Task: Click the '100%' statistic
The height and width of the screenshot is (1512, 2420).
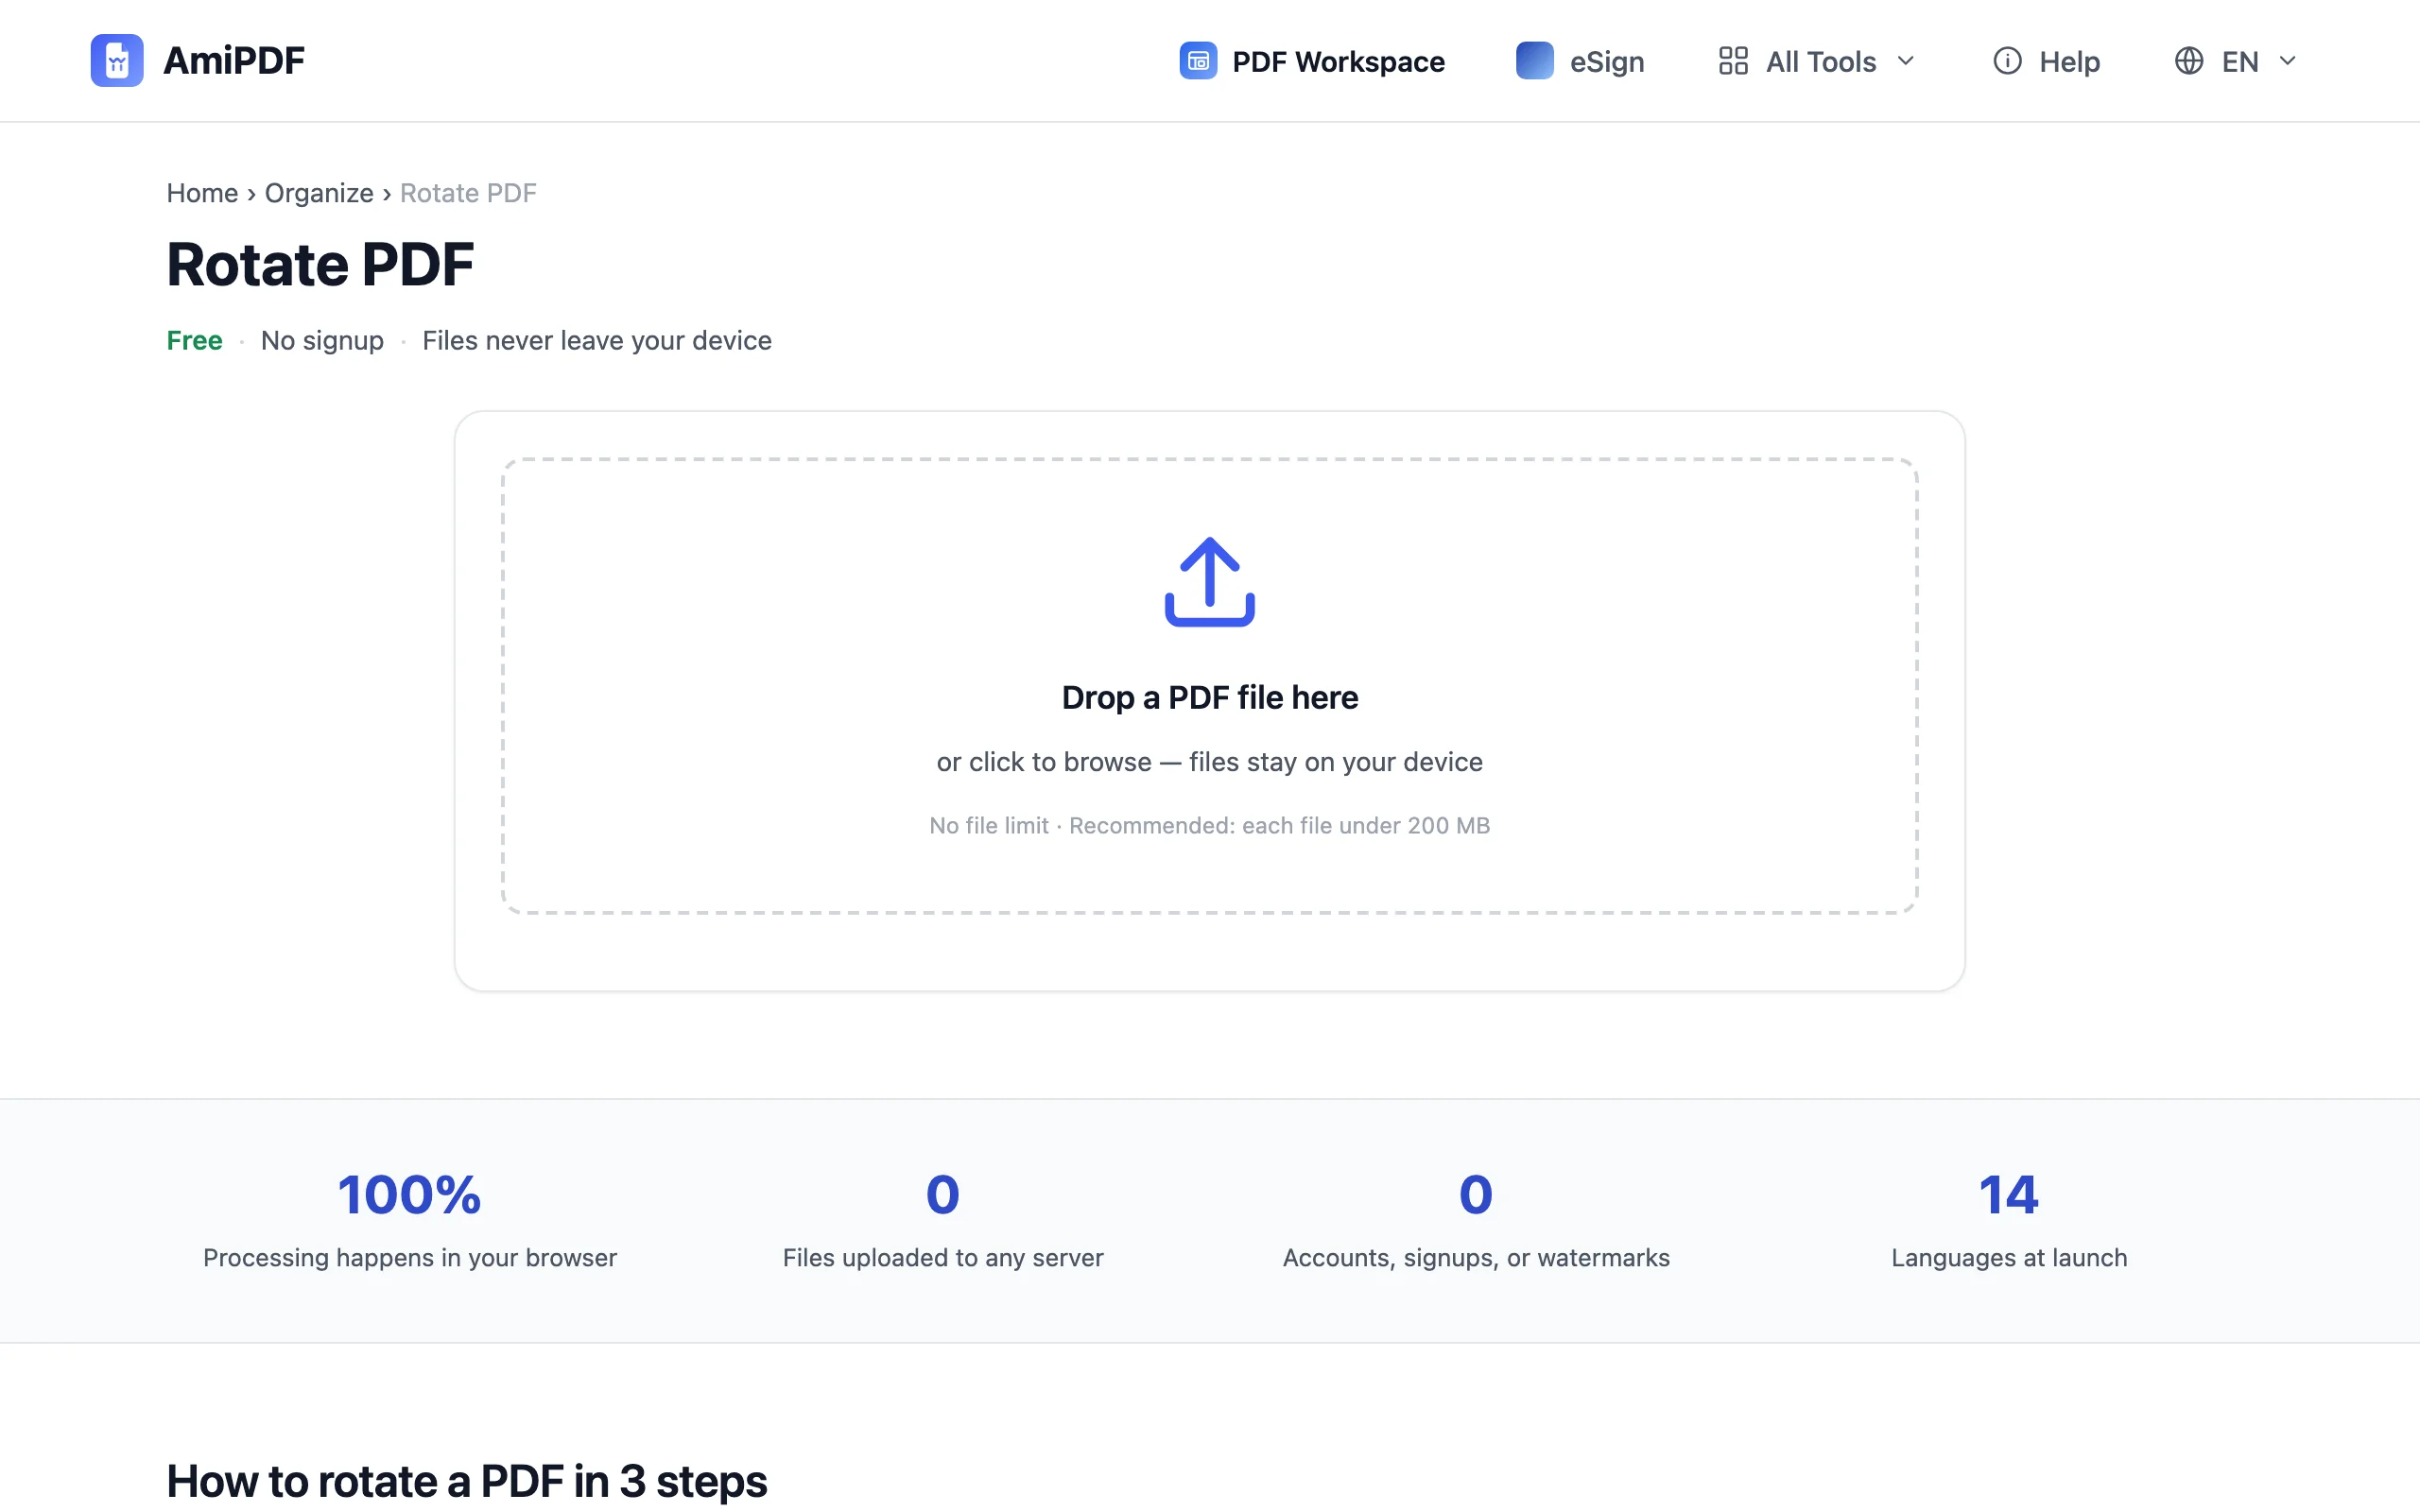Action: tap(410, 1195)
